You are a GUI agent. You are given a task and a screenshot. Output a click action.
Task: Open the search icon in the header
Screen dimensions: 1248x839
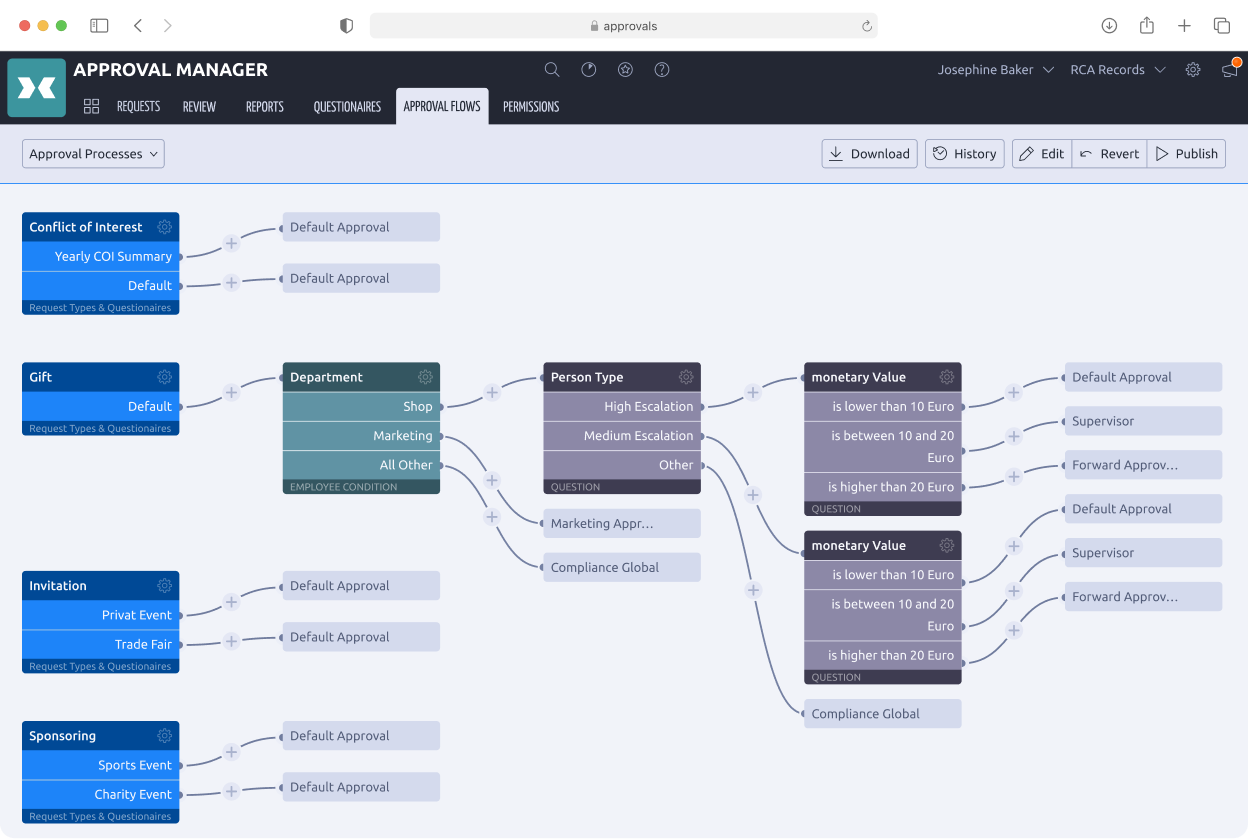[551, 69]
